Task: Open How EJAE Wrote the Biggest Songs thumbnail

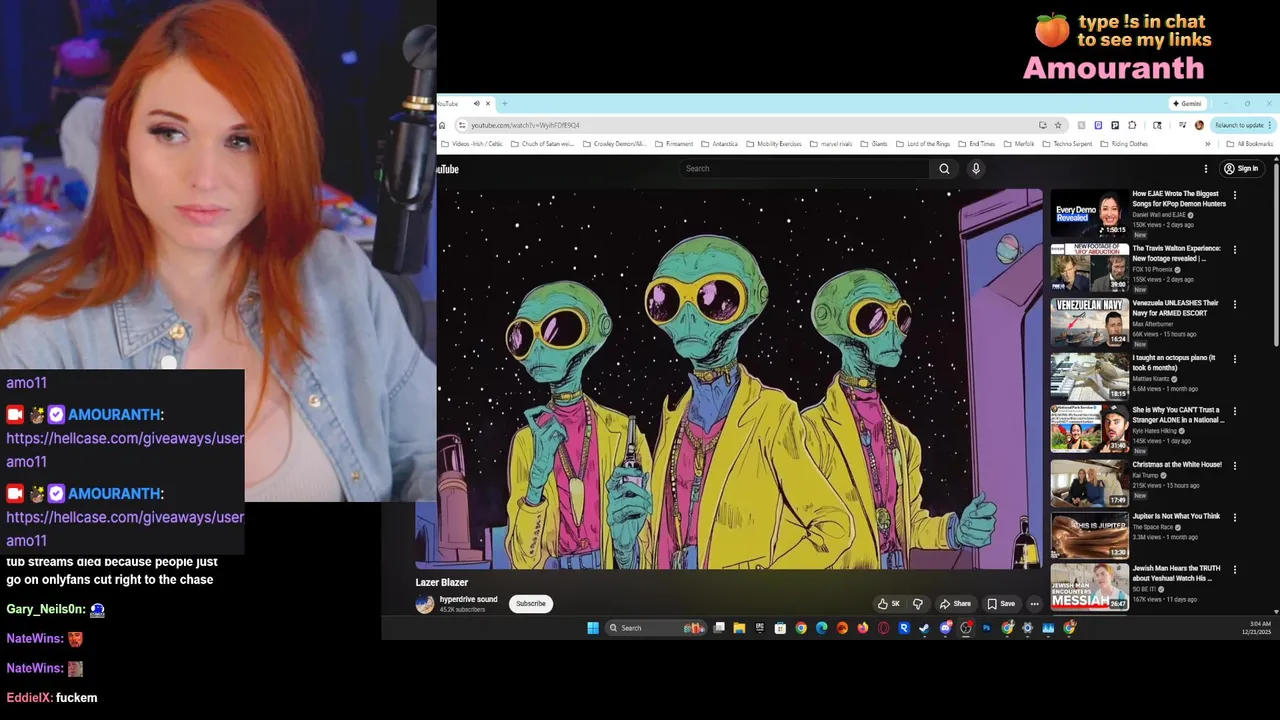Action: [1089, 212]
